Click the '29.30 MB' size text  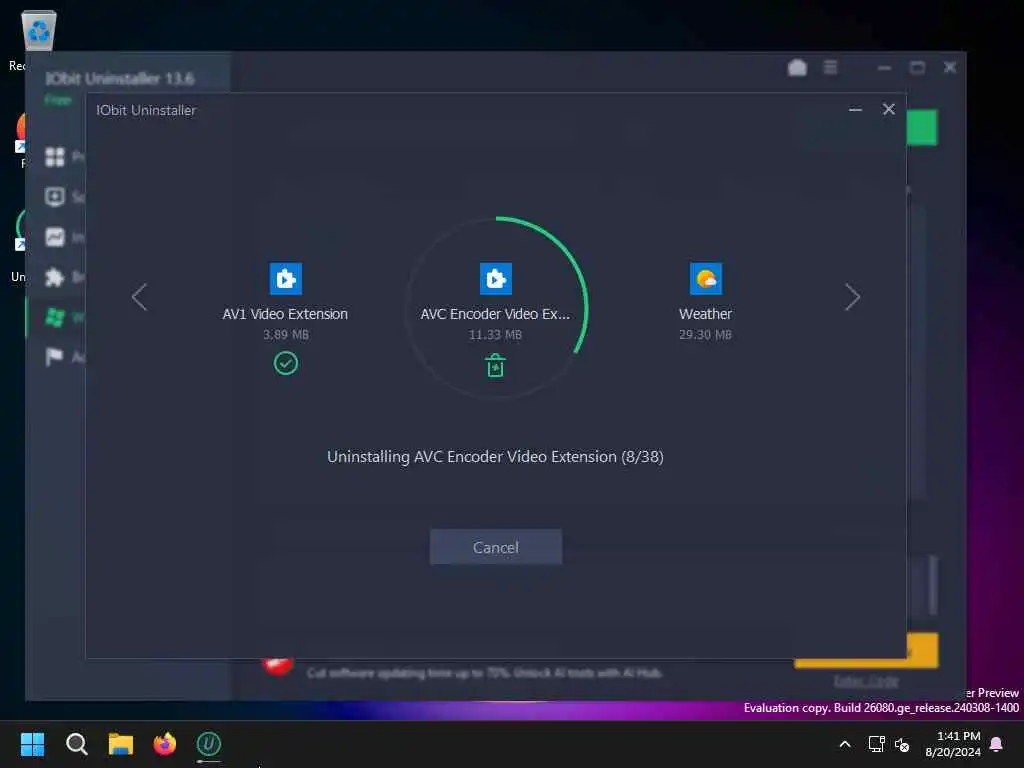(x=705, y=335)
